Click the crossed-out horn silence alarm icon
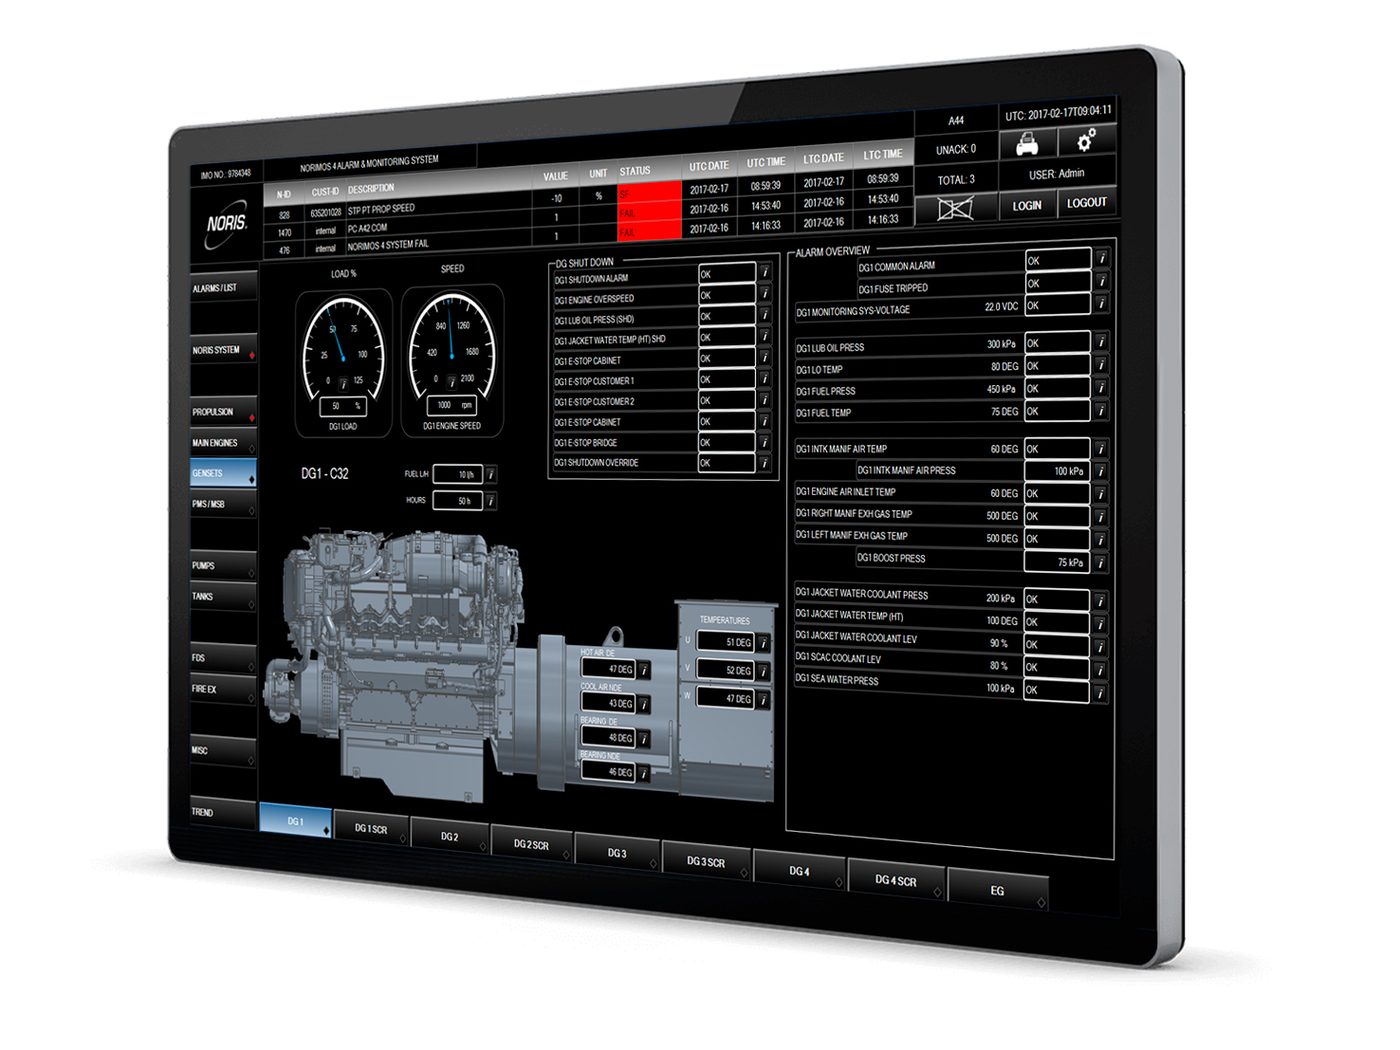 (955, 208)
